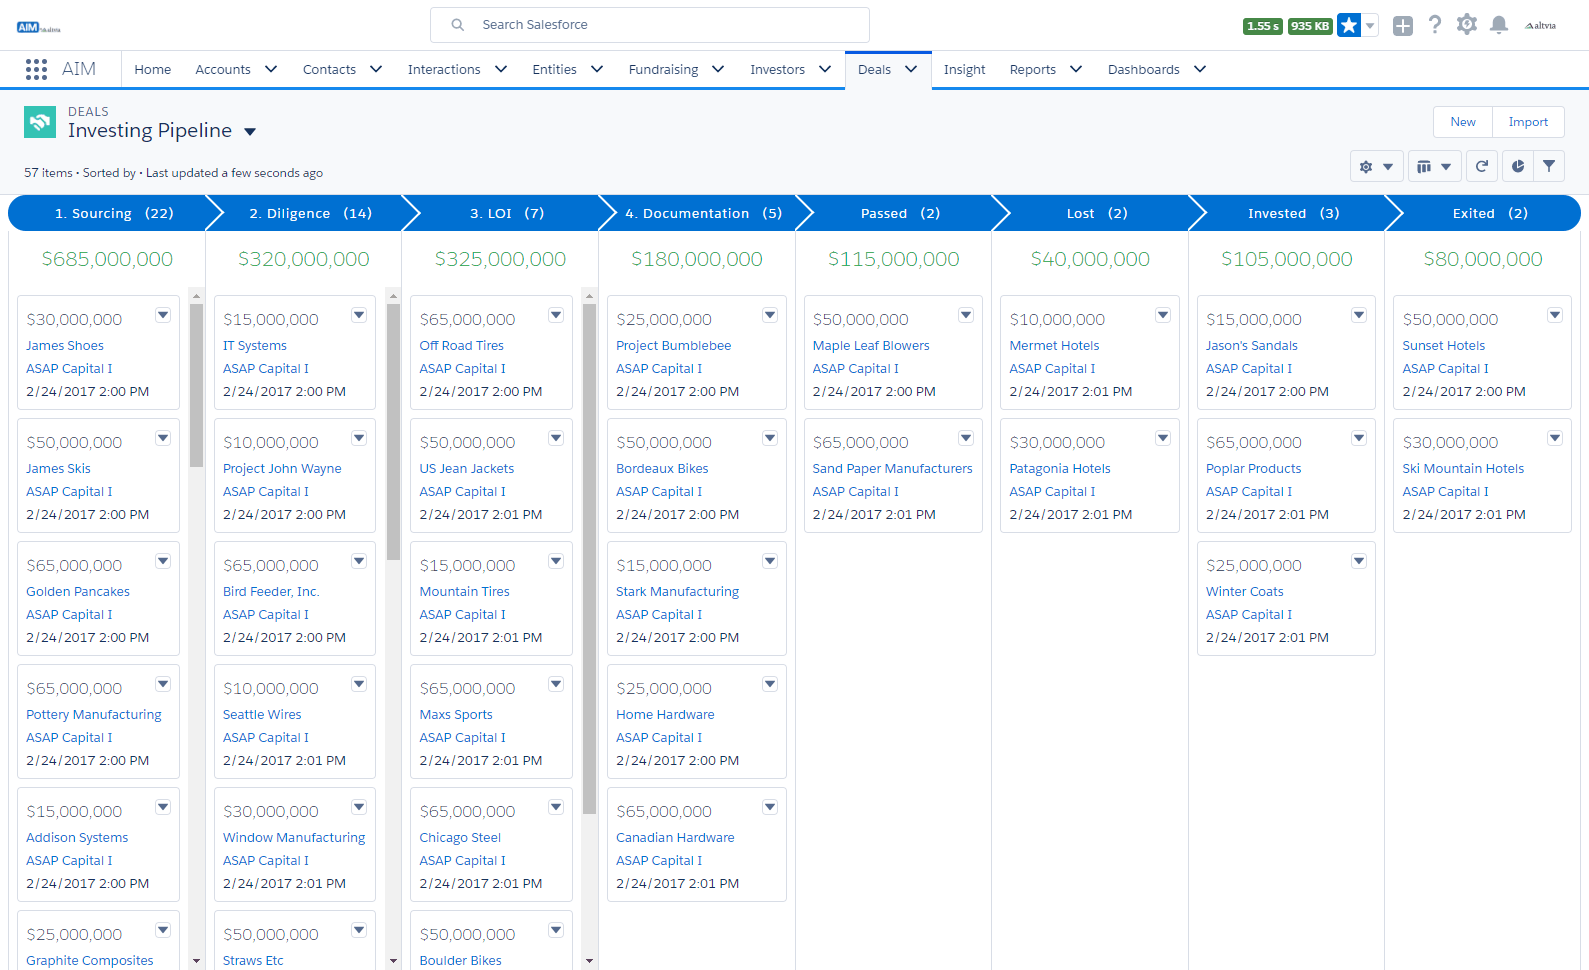
Task: Open the IT Systems card action menu
Action: [359, 315]
